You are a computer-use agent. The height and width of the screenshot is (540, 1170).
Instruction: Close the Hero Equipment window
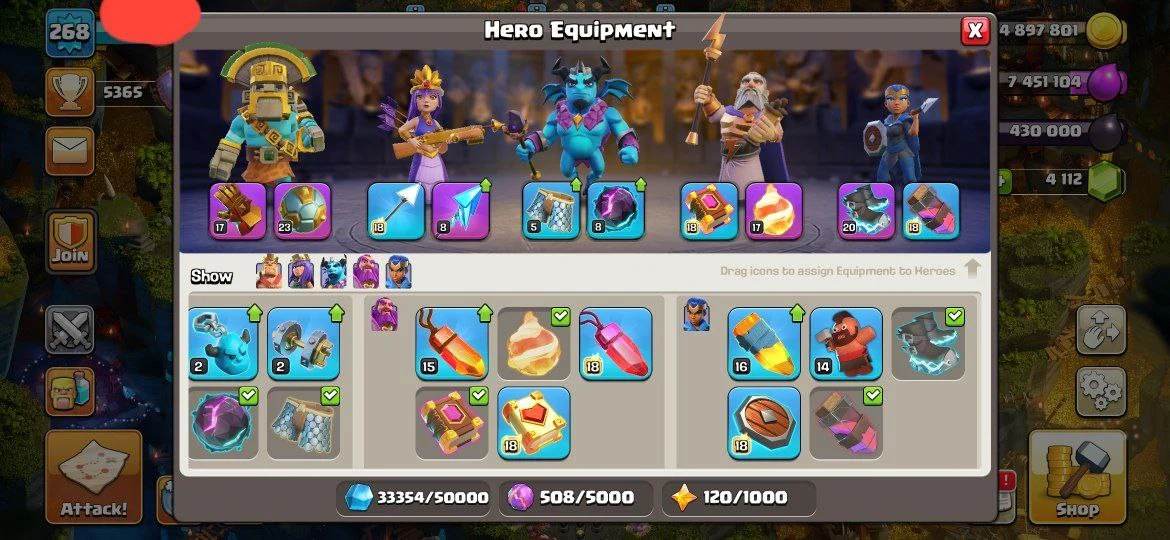pyautogui.click(x=975, y=31)
